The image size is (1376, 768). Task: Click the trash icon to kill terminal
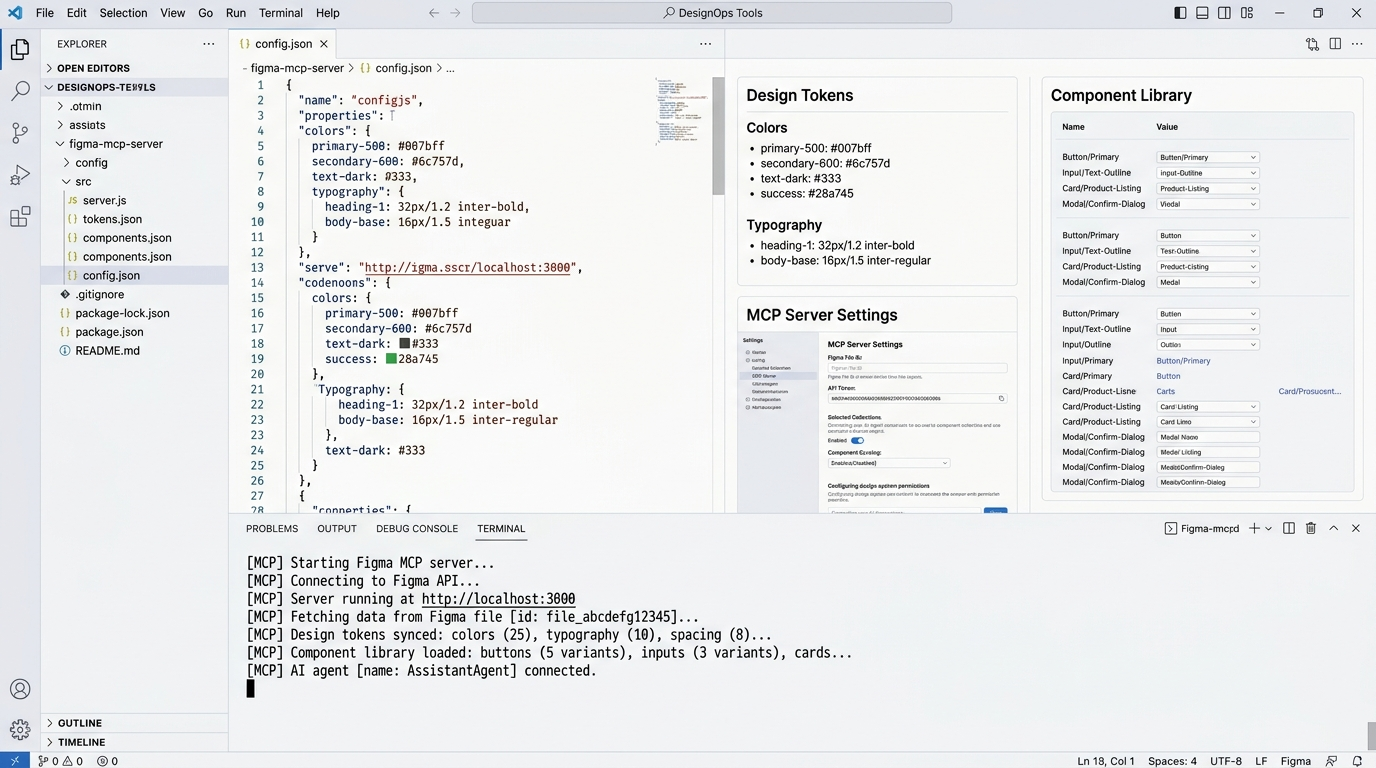[1311, 528]
